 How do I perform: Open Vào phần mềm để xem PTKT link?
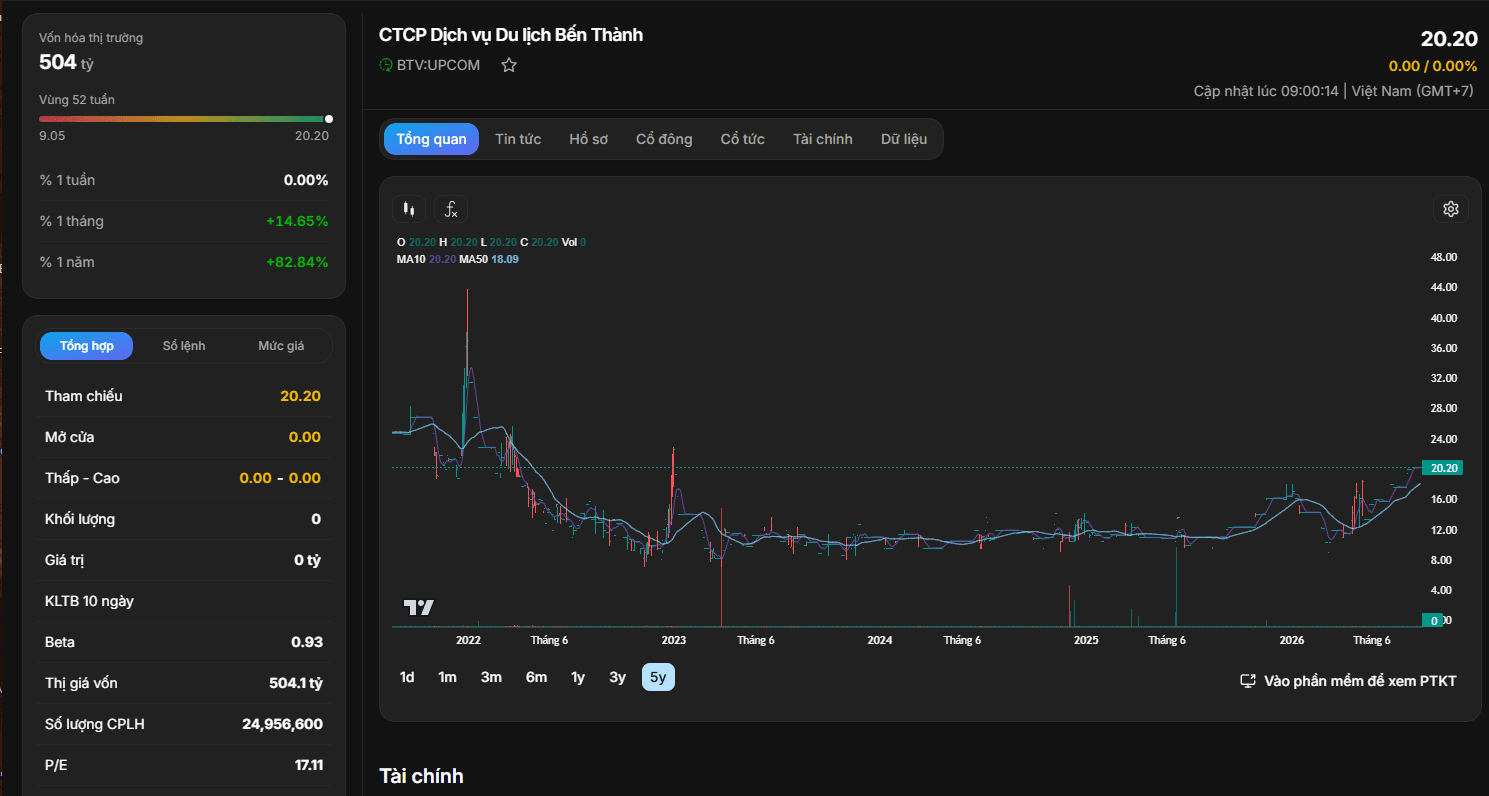[1348, 681]
